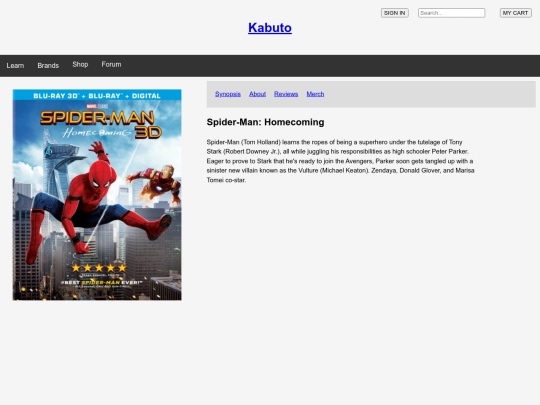
Task: Click the Blu-ray 3D banner on cover
Action: pyautogui.click(x=97, y=95)
